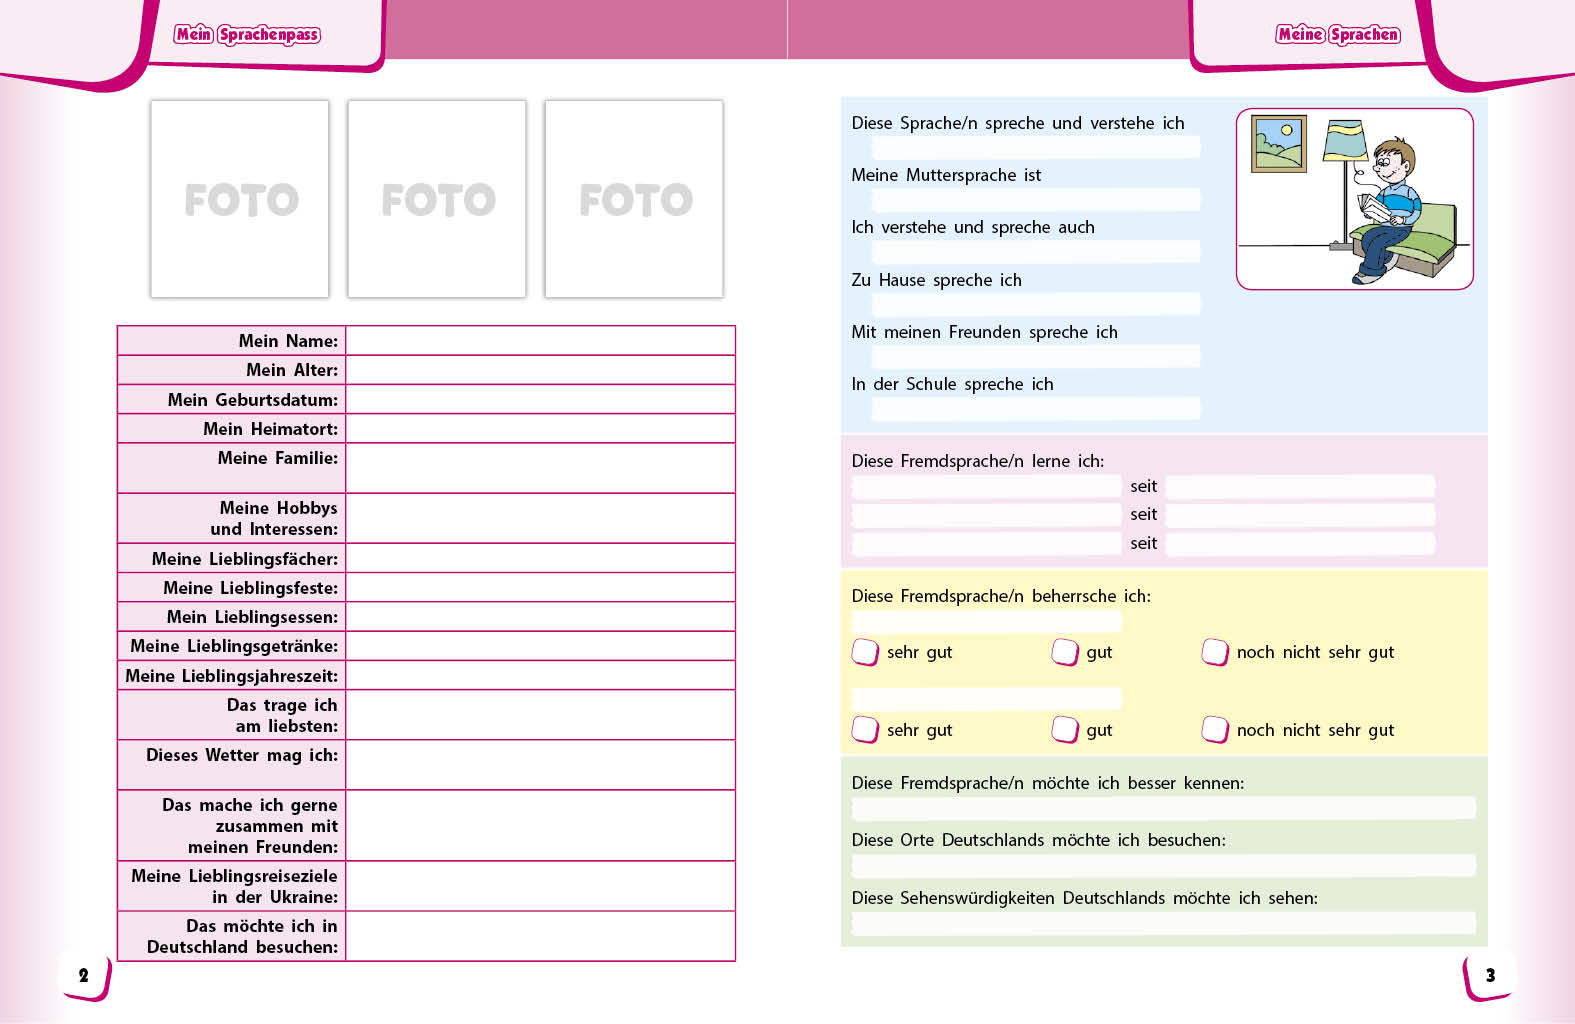
Task: Tick the upper row 'noch nicht sehr gut' box
Action: click(x=1215, y=652)
